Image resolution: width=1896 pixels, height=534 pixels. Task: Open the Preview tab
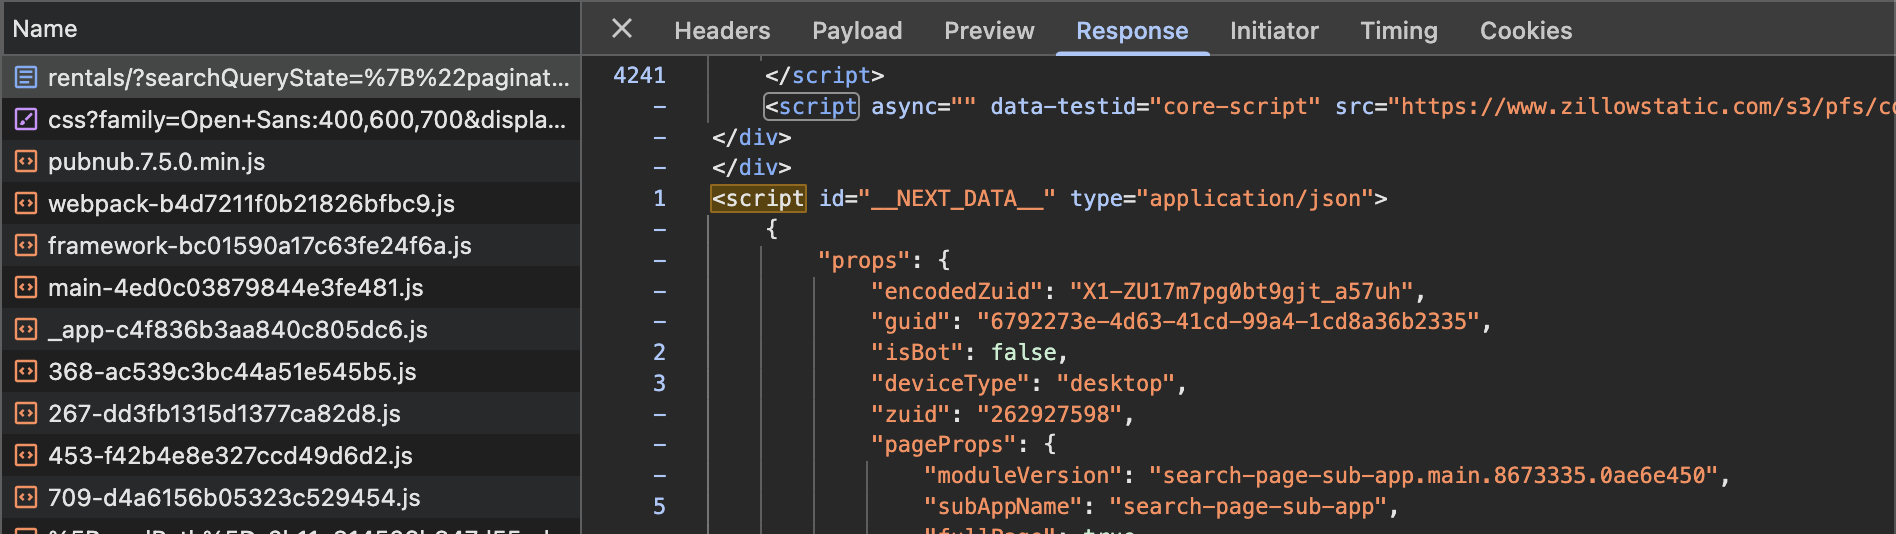click(x=989, y=31)
